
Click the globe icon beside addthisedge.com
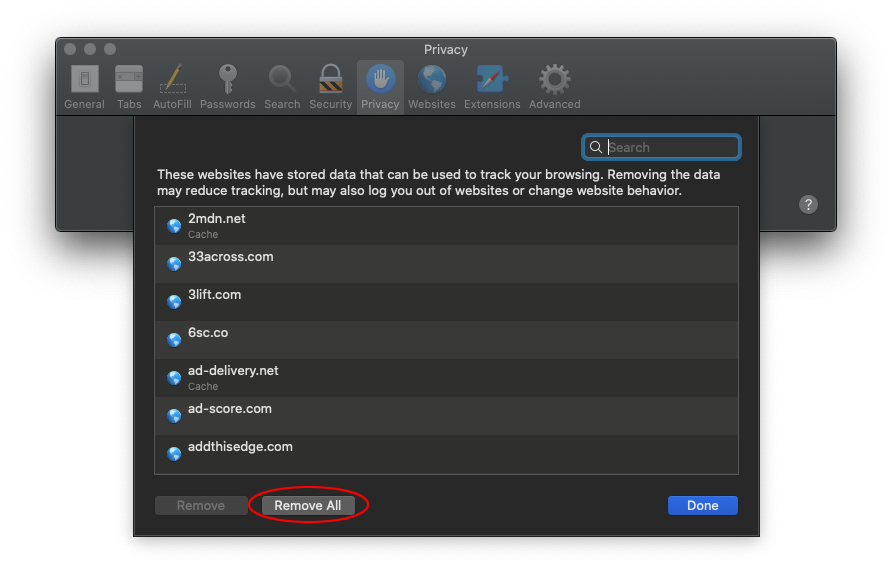coord(174,453)
